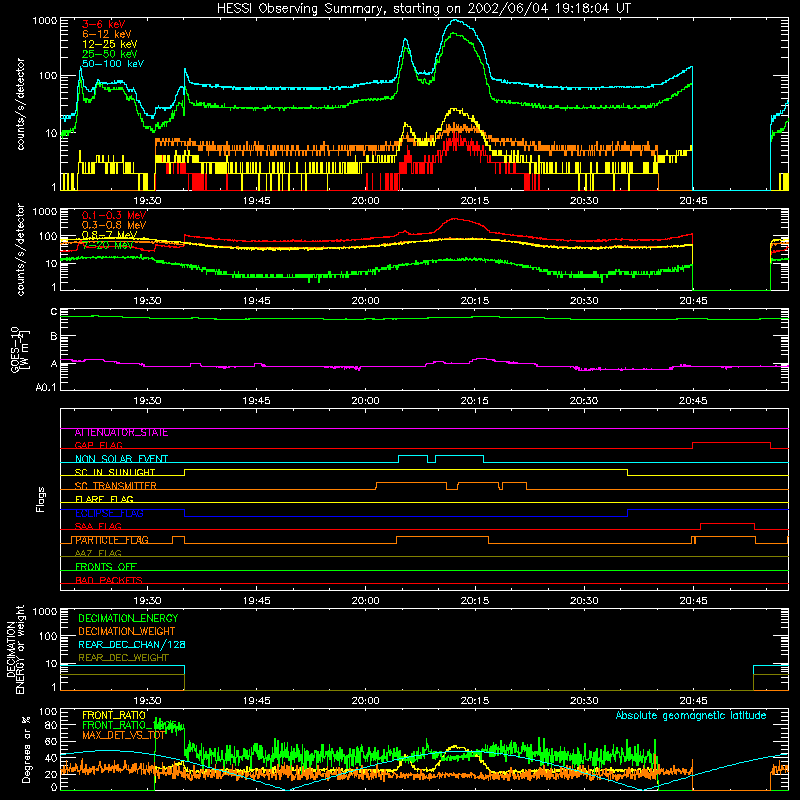The width and height of the screenshot is (800, 800).
Task: Click the 20:15 tick label under the decimation panel
Action: pyautogui.click(x=474, y=701)
